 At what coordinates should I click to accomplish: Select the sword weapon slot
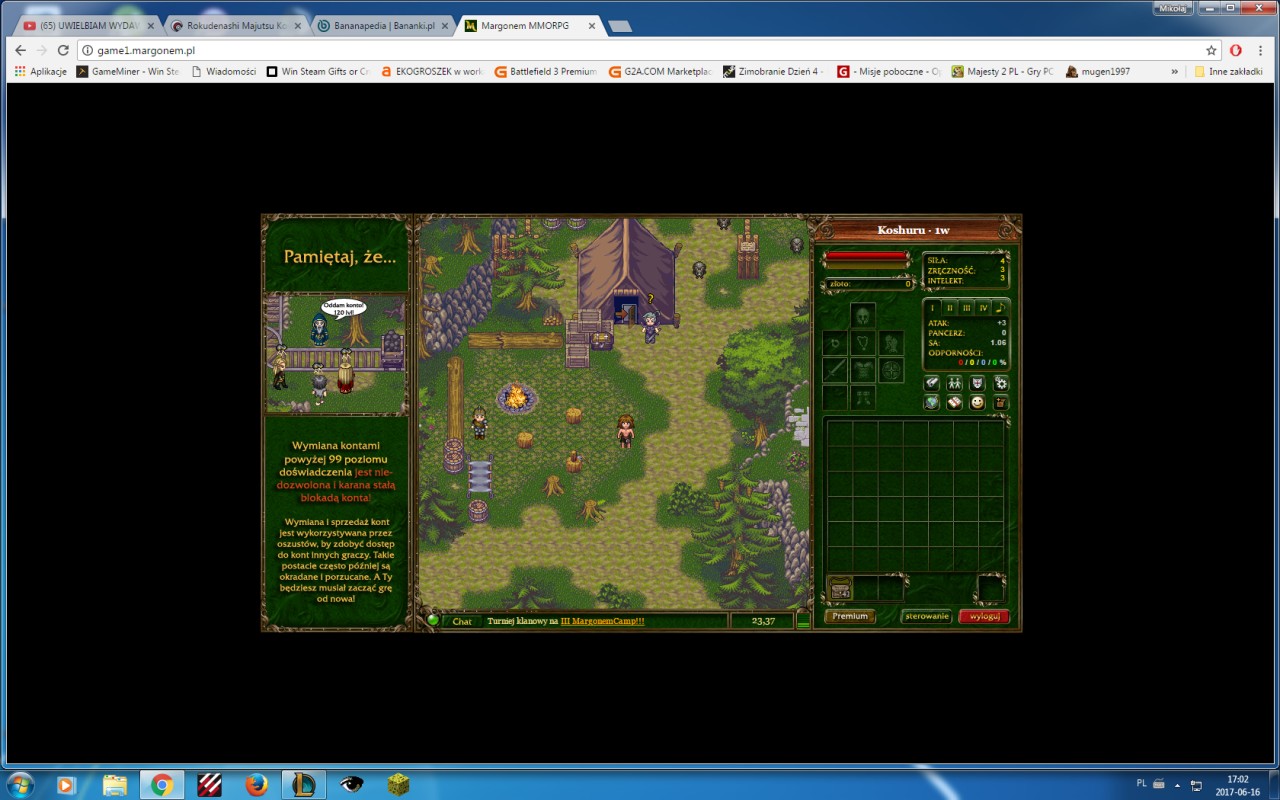835,370
